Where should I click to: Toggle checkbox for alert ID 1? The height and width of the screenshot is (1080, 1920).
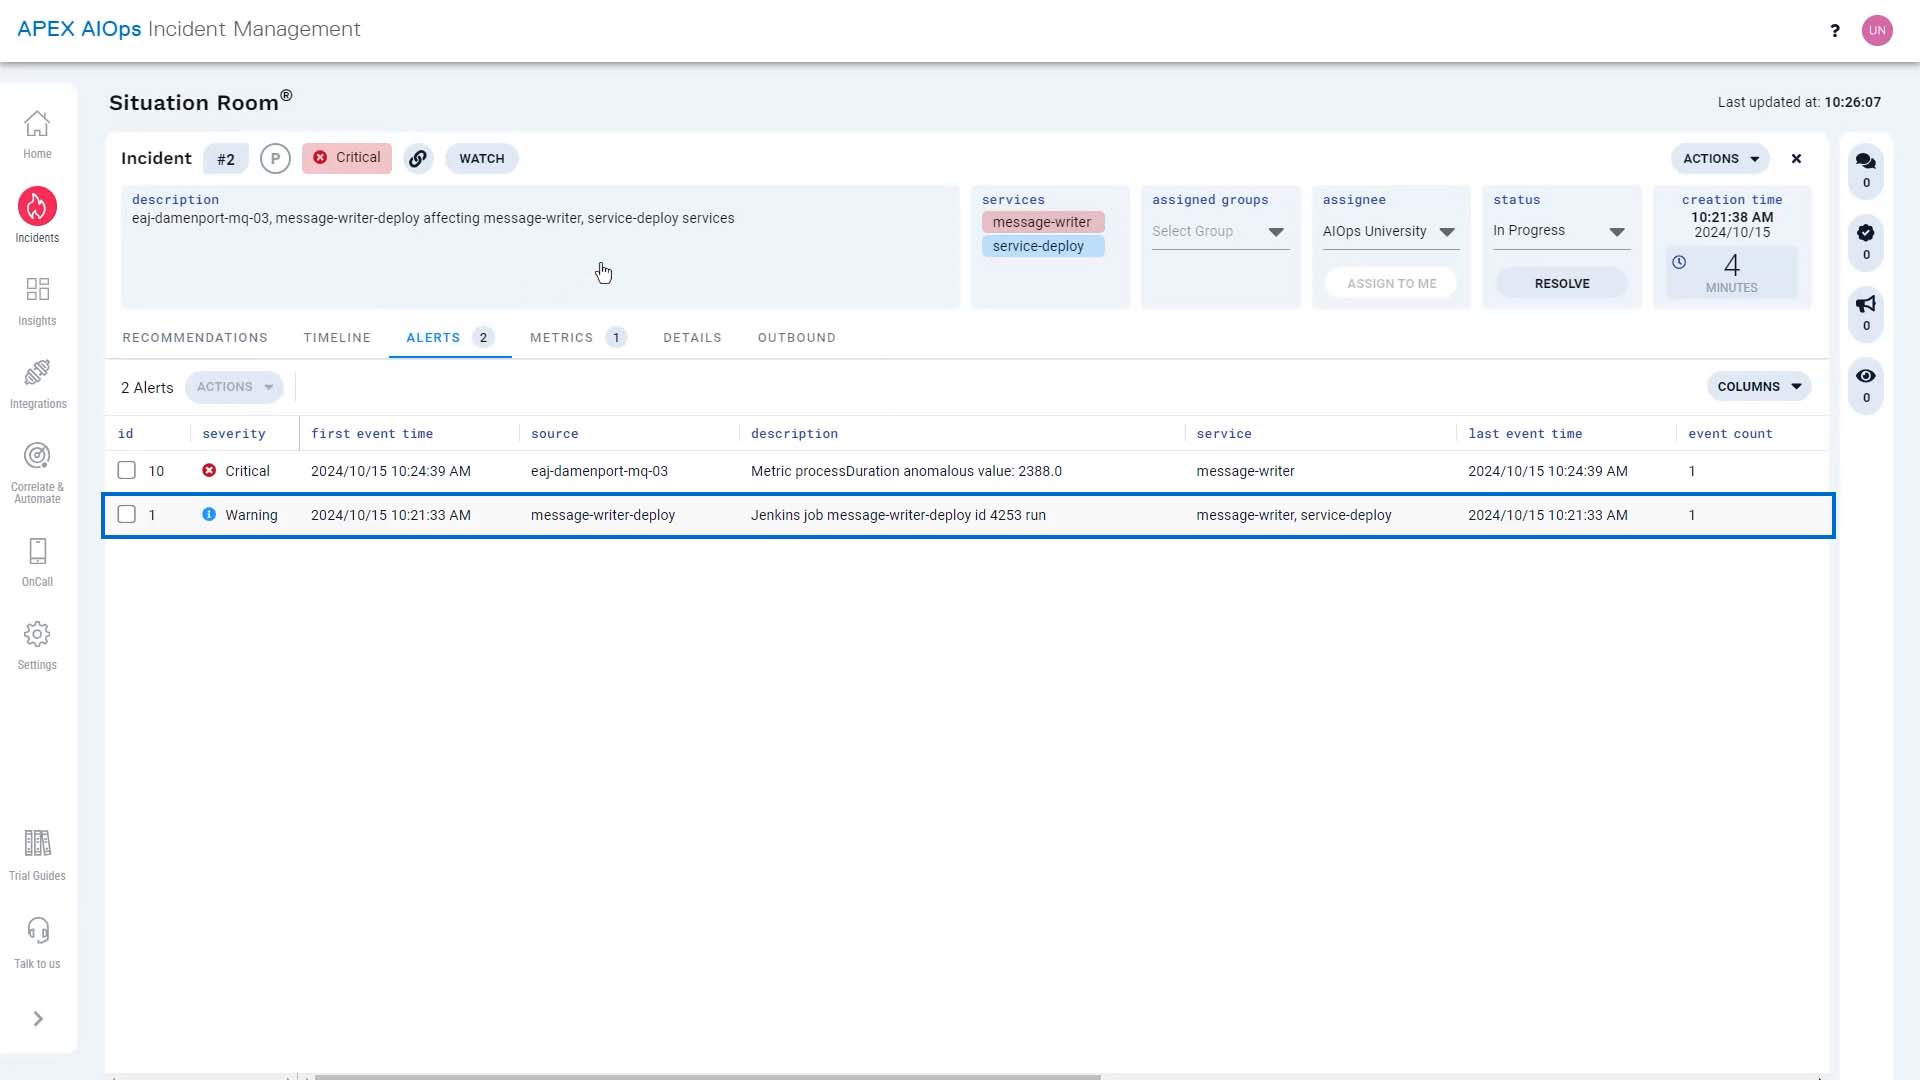coord(127,514)
